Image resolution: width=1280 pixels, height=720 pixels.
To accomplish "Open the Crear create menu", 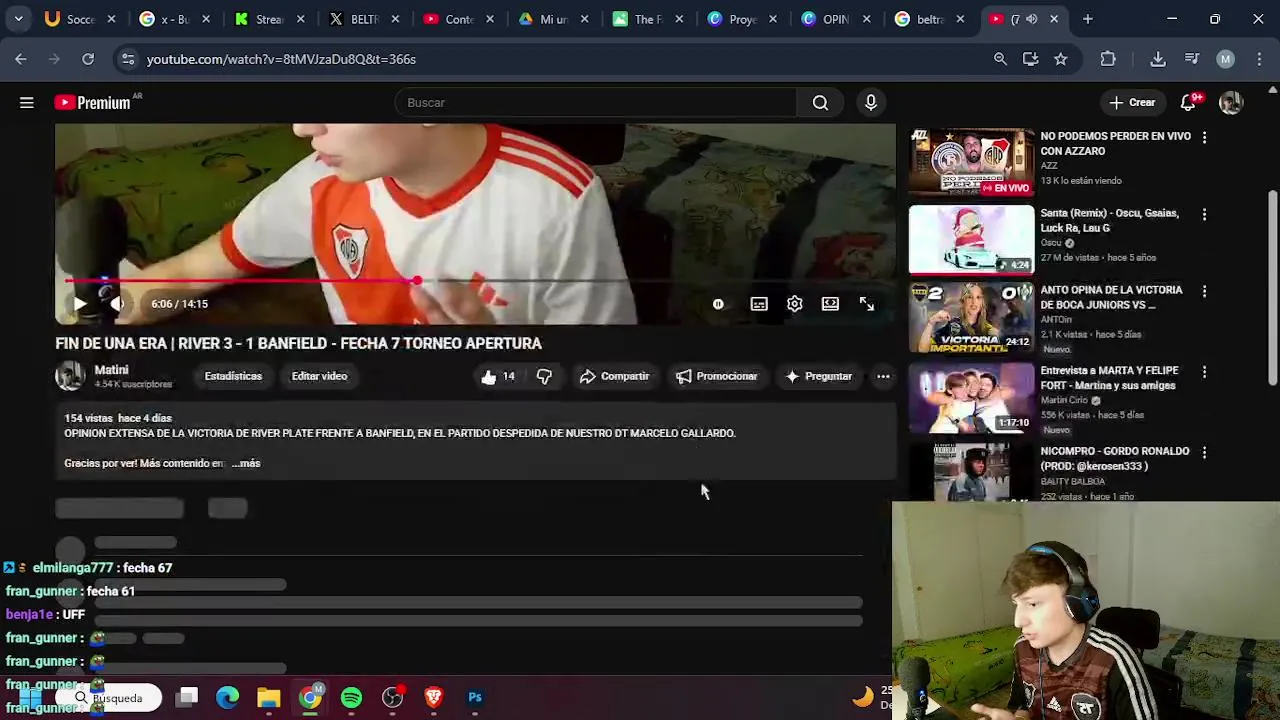I will tap(1132, 102).
